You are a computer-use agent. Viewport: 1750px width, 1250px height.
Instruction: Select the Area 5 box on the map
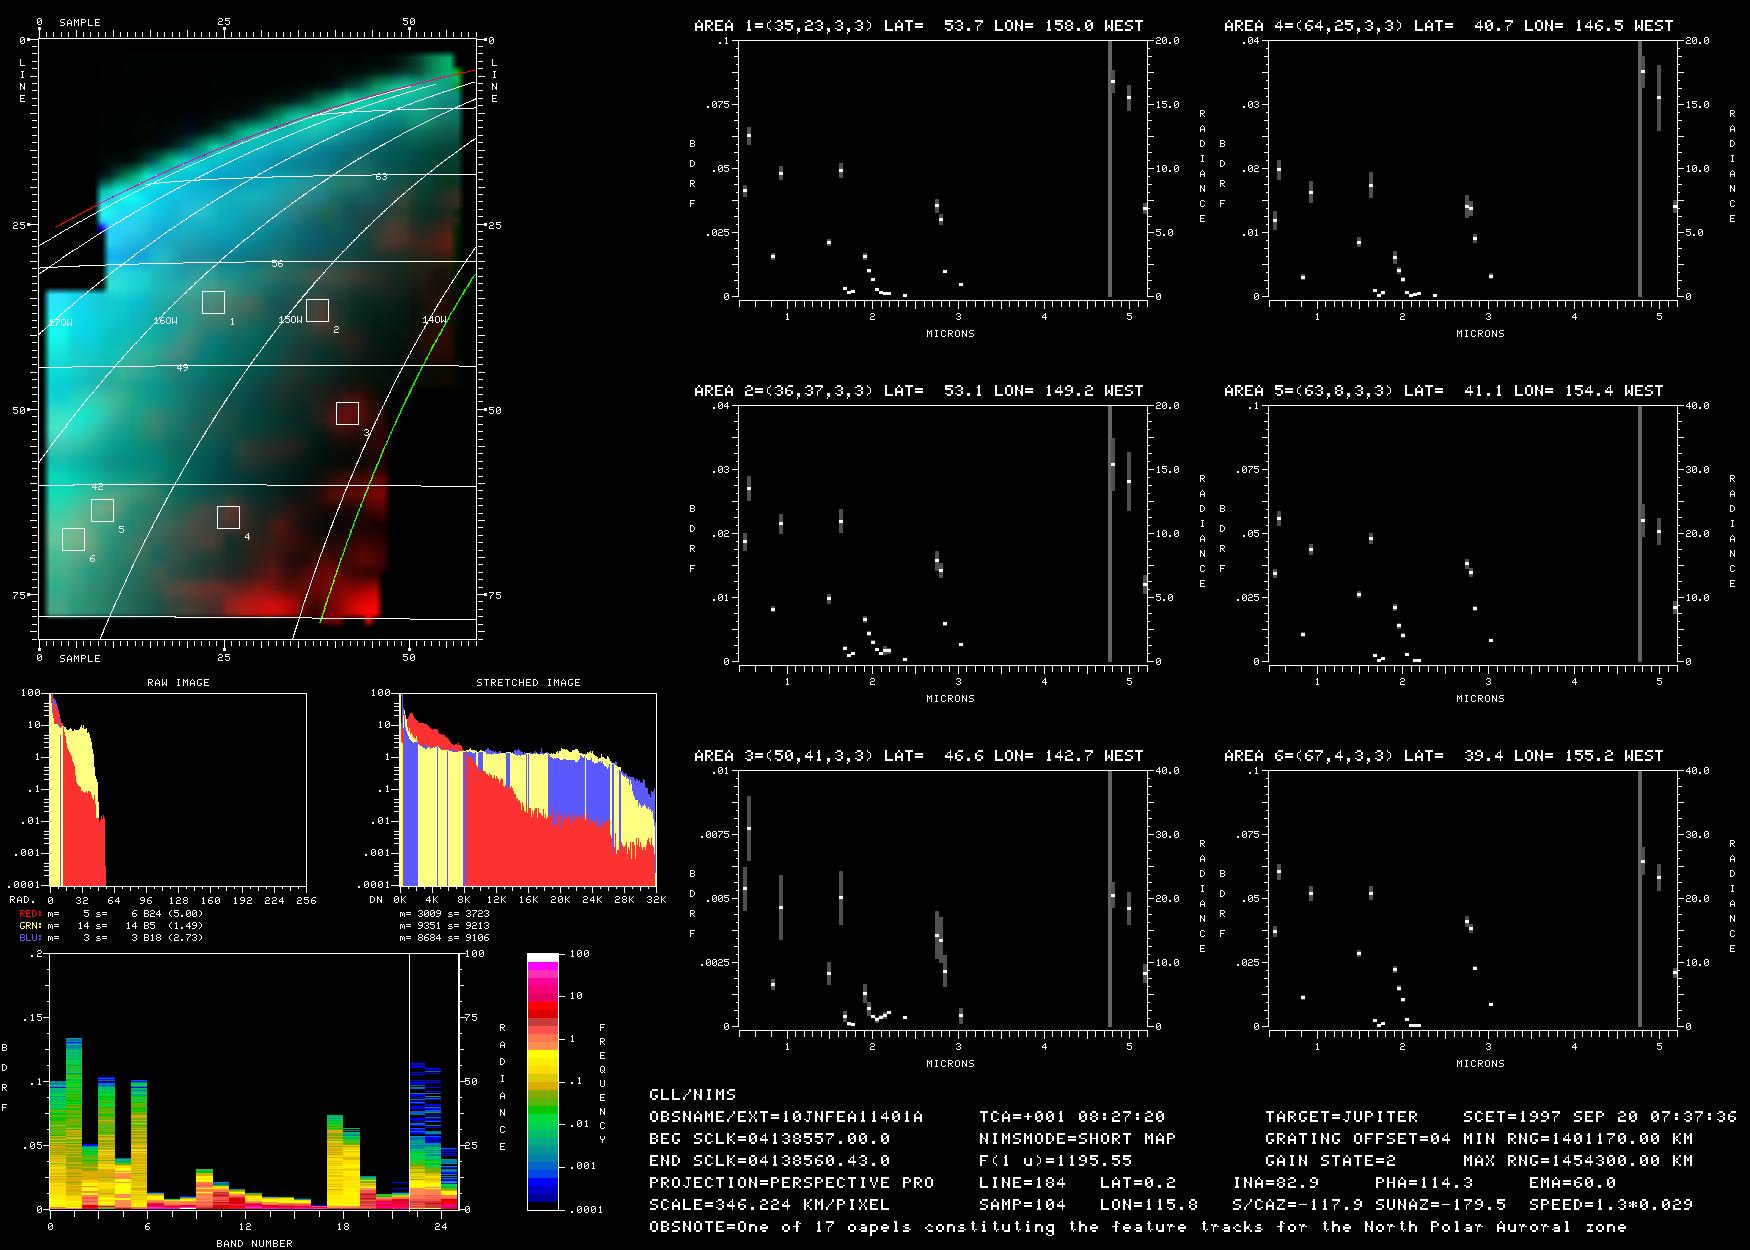tap(102, 510)
